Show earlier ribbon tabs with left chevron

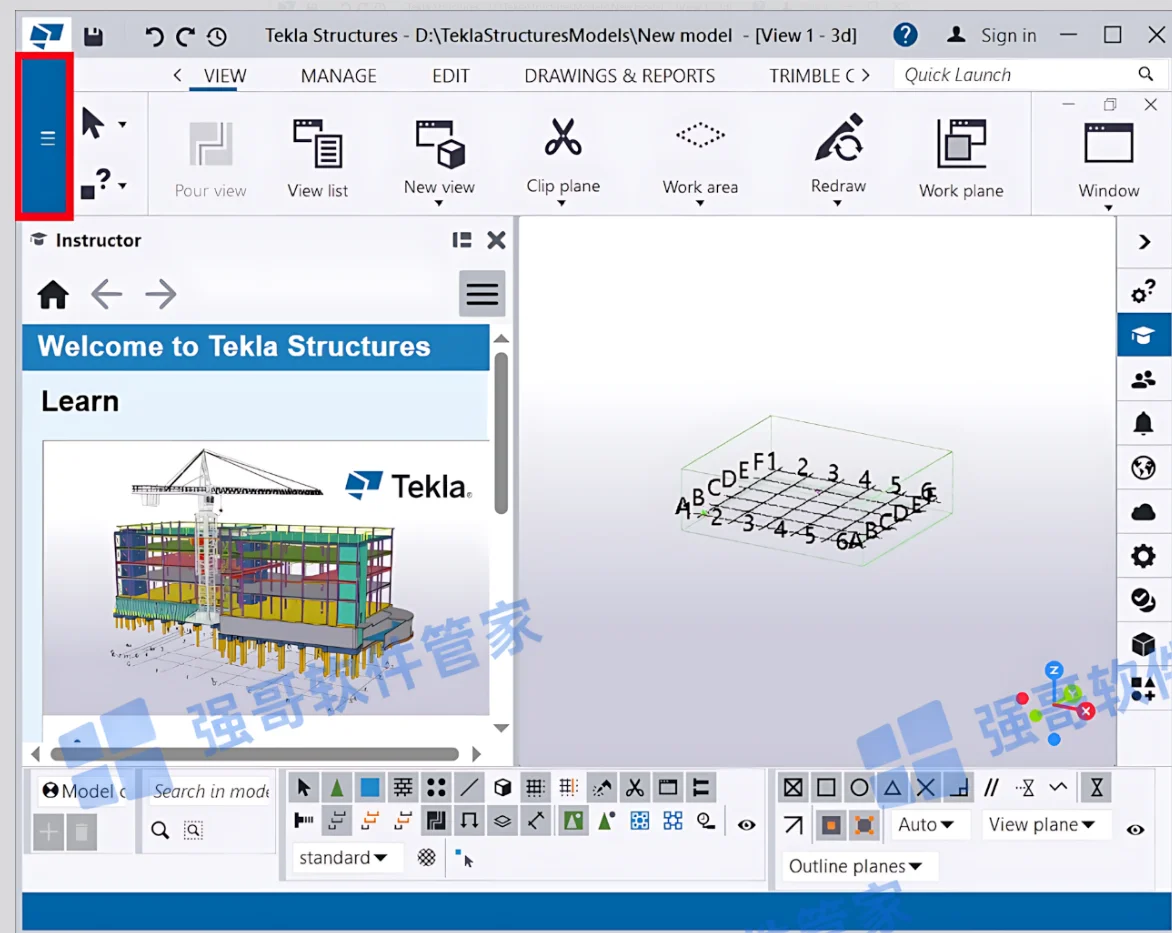[x=177, y=75]
